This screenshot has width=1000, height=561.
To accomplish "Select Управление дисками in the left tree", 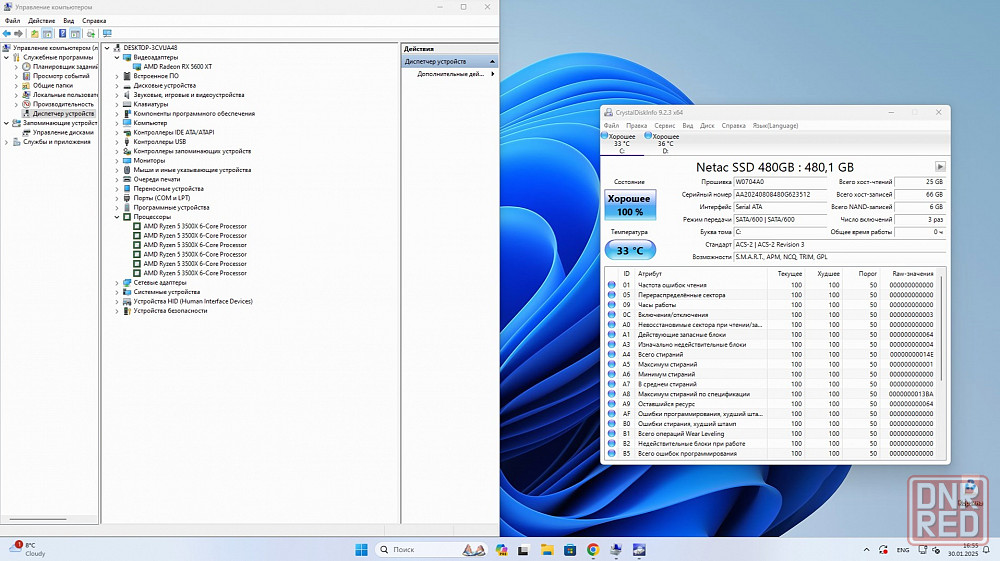I will [x=63, y=132].
